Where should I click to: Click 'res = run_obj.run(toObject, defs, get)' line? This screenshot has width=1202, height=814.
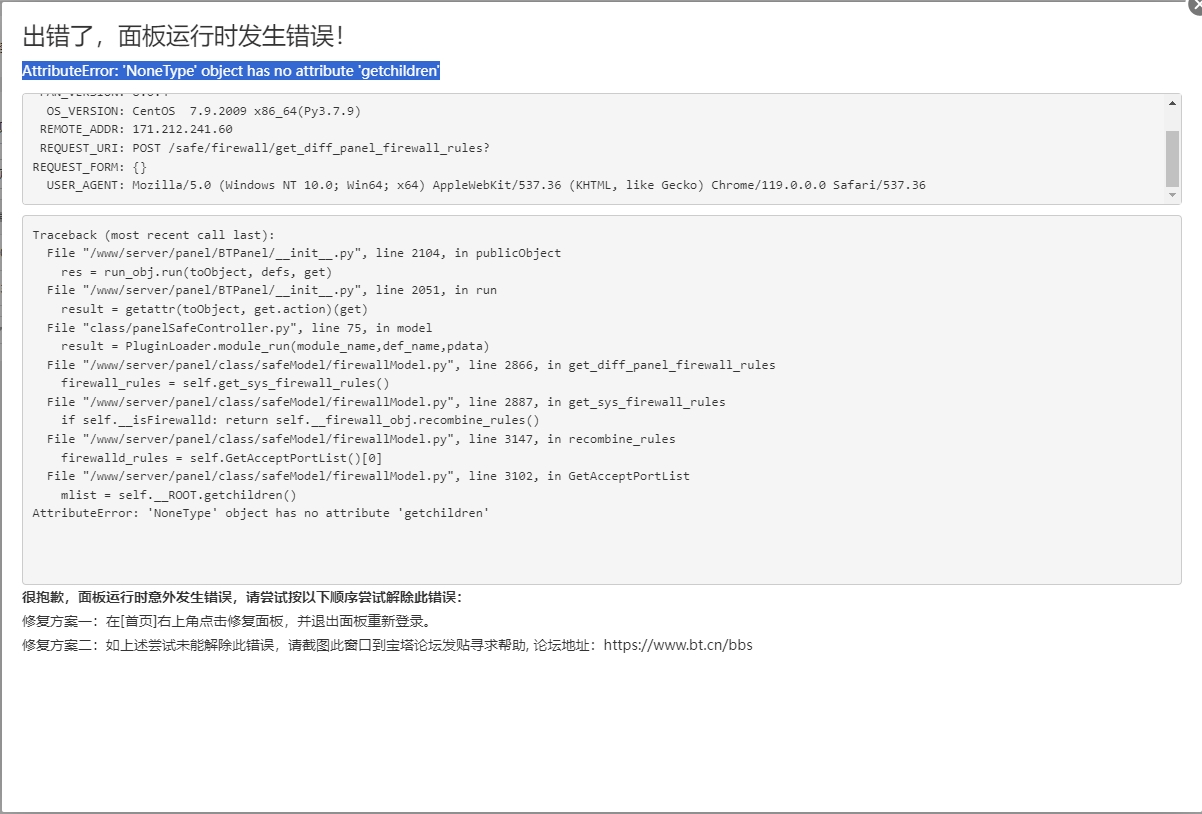pyautogui.click(x=196, y=272)
